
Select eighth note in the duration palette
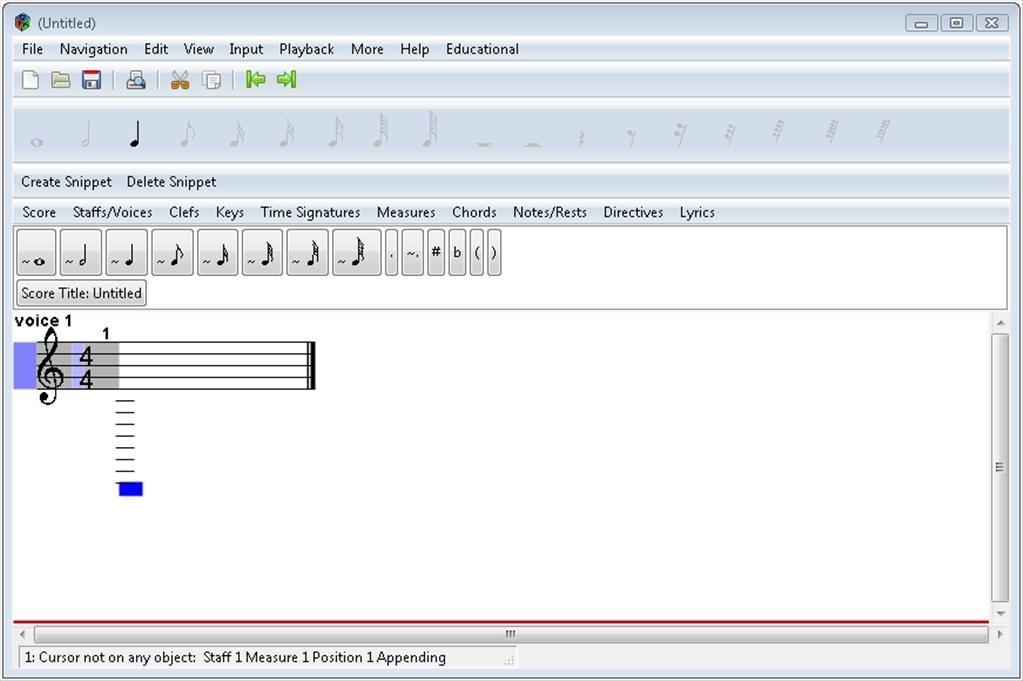pos(187,134)
